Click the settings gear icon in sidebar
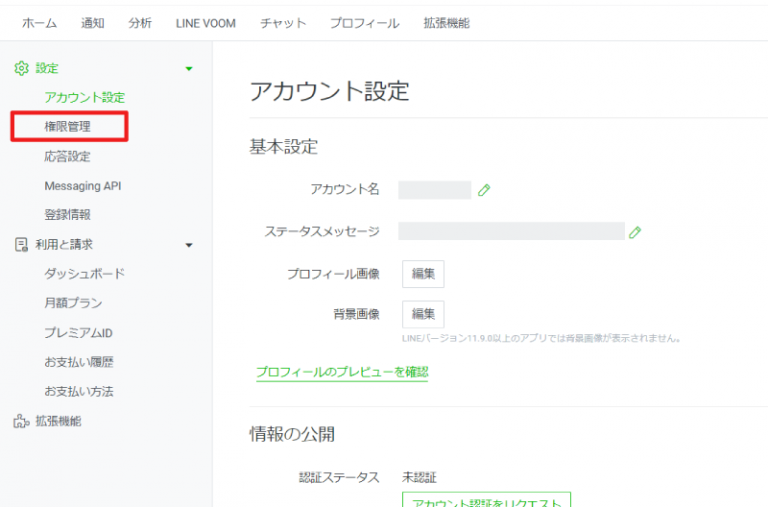This screenshot has height=507, width=768. pyautogui.click(x=21, y=68)
